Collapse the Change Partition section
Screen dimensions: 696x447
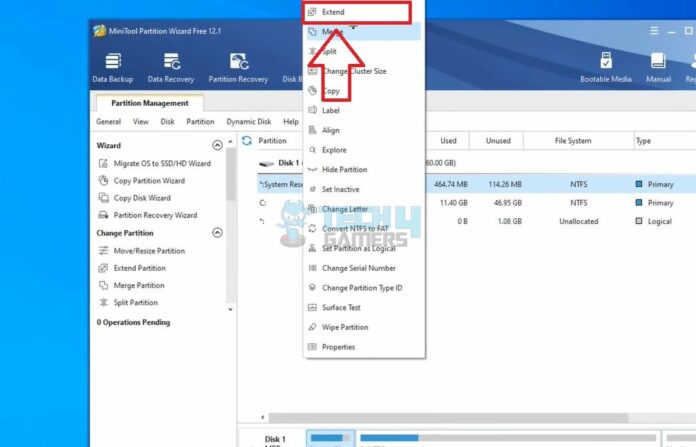(x=217, y=233)
